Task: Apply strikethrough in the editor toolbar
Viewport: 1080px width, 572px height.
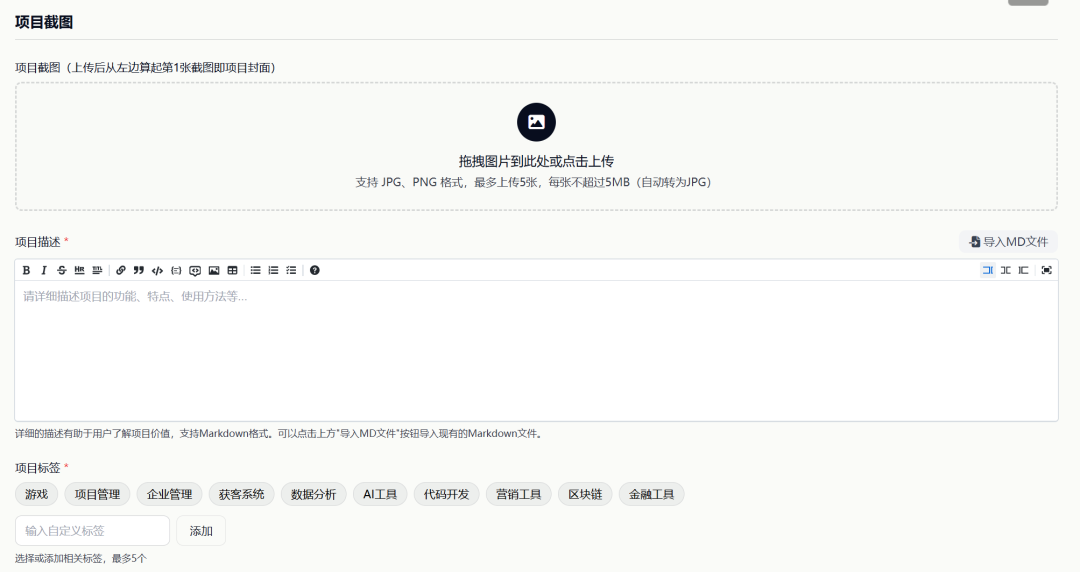Action: (61, 270)
